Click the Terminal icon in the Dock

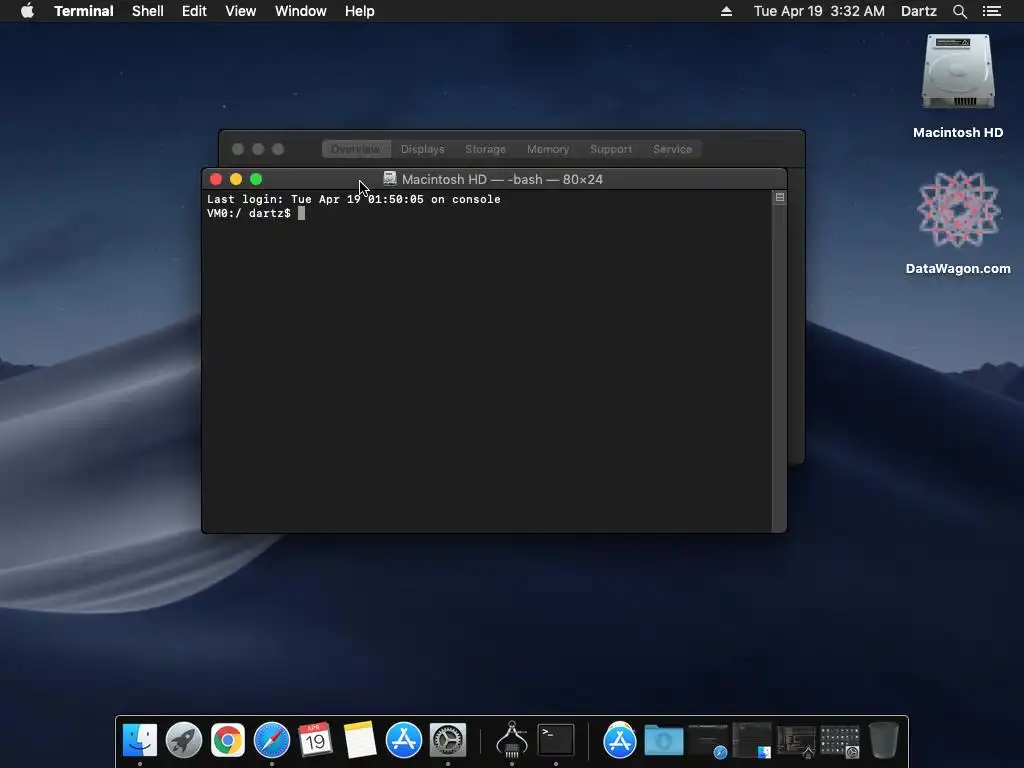[x=556, y=740]
